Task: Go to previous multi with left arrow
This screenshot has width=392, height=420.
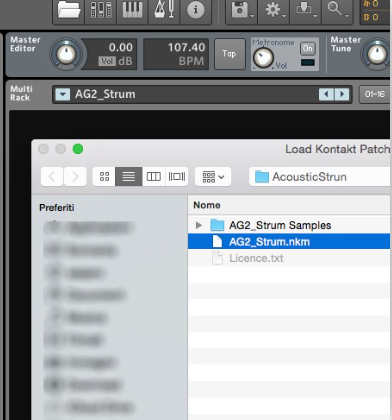Action: point(326,95)
